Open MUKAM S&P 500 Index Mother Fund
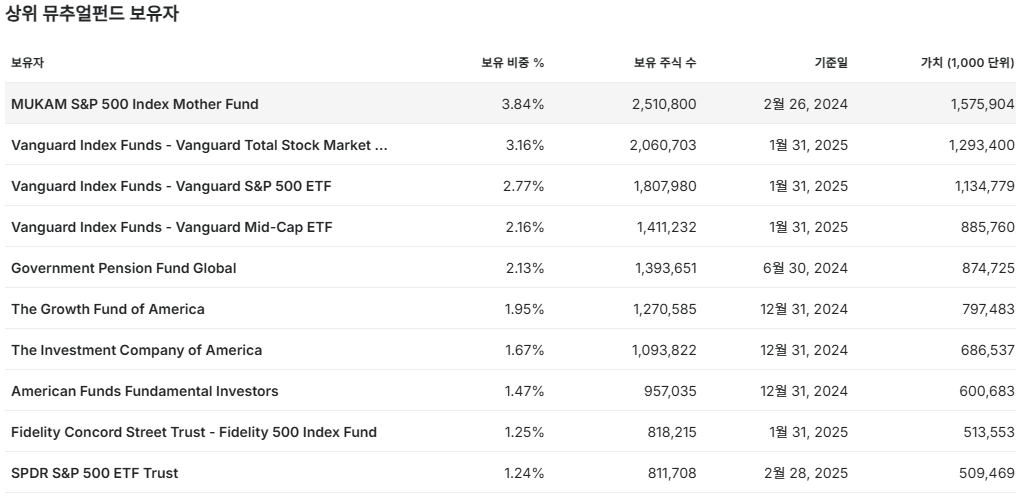The height and width of the screenshot is (497, 1021). [135, 104]
